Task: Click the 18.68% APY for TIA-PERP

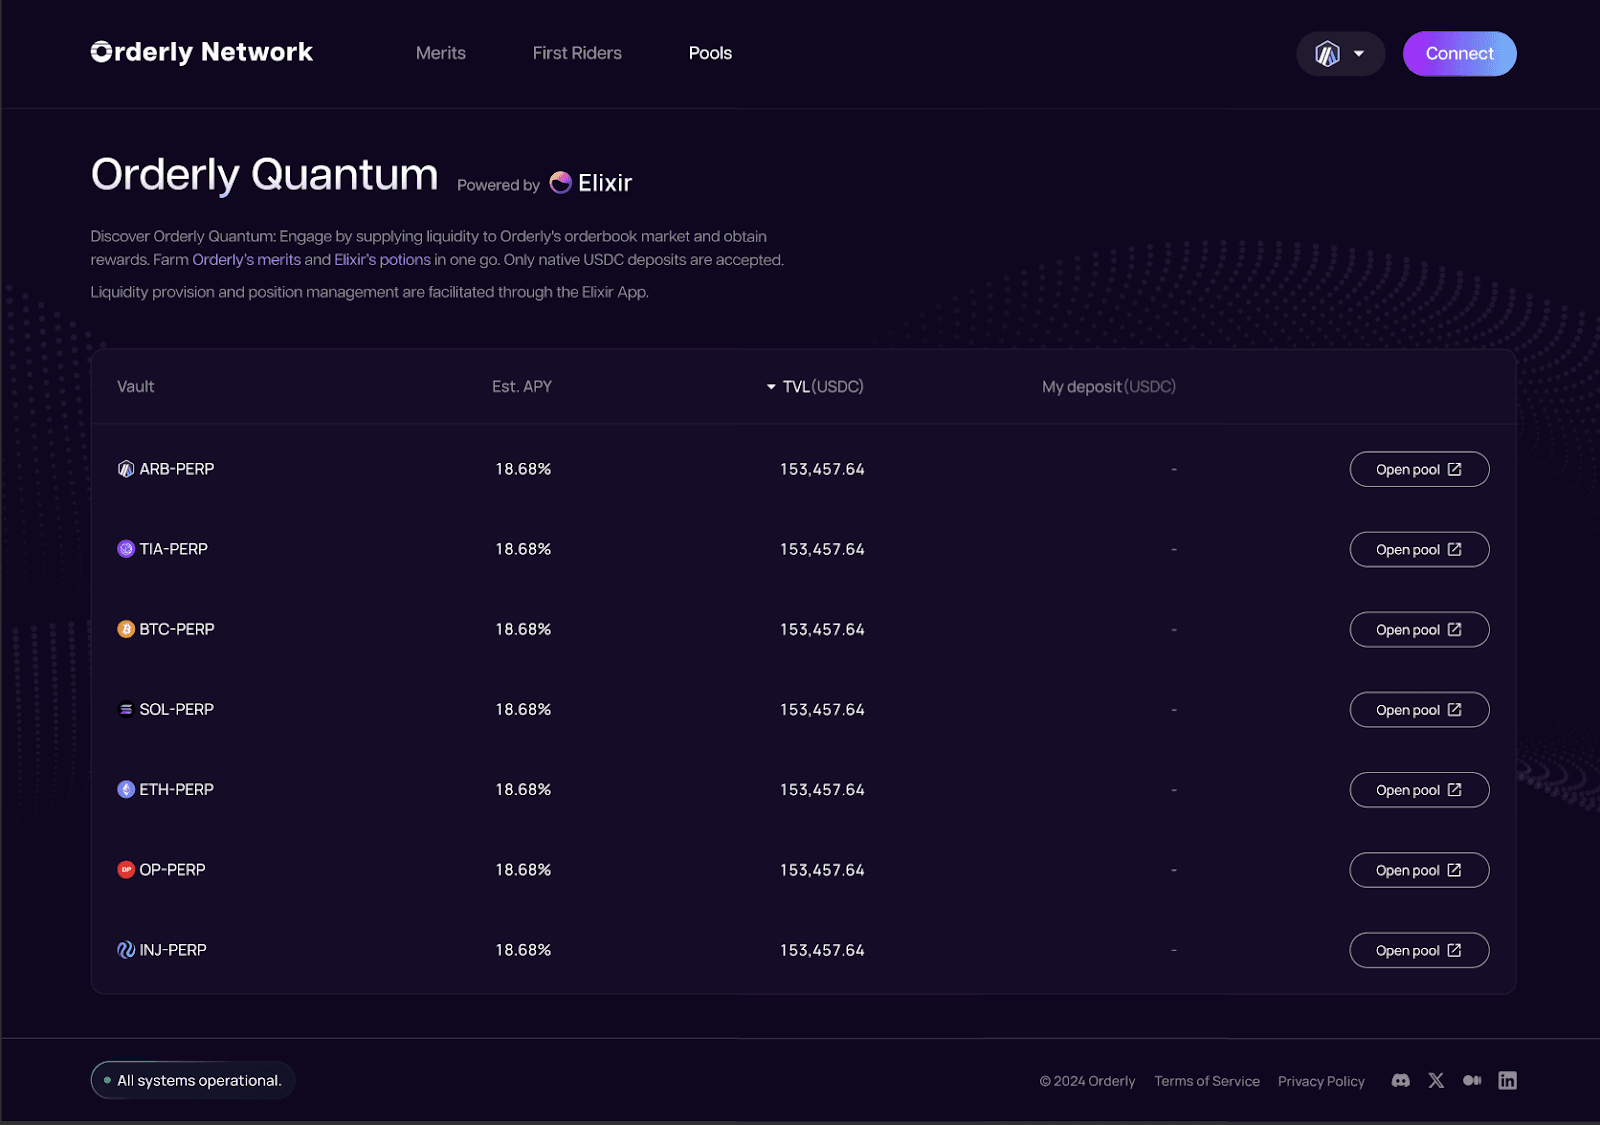Action: [x=523, y=549]
